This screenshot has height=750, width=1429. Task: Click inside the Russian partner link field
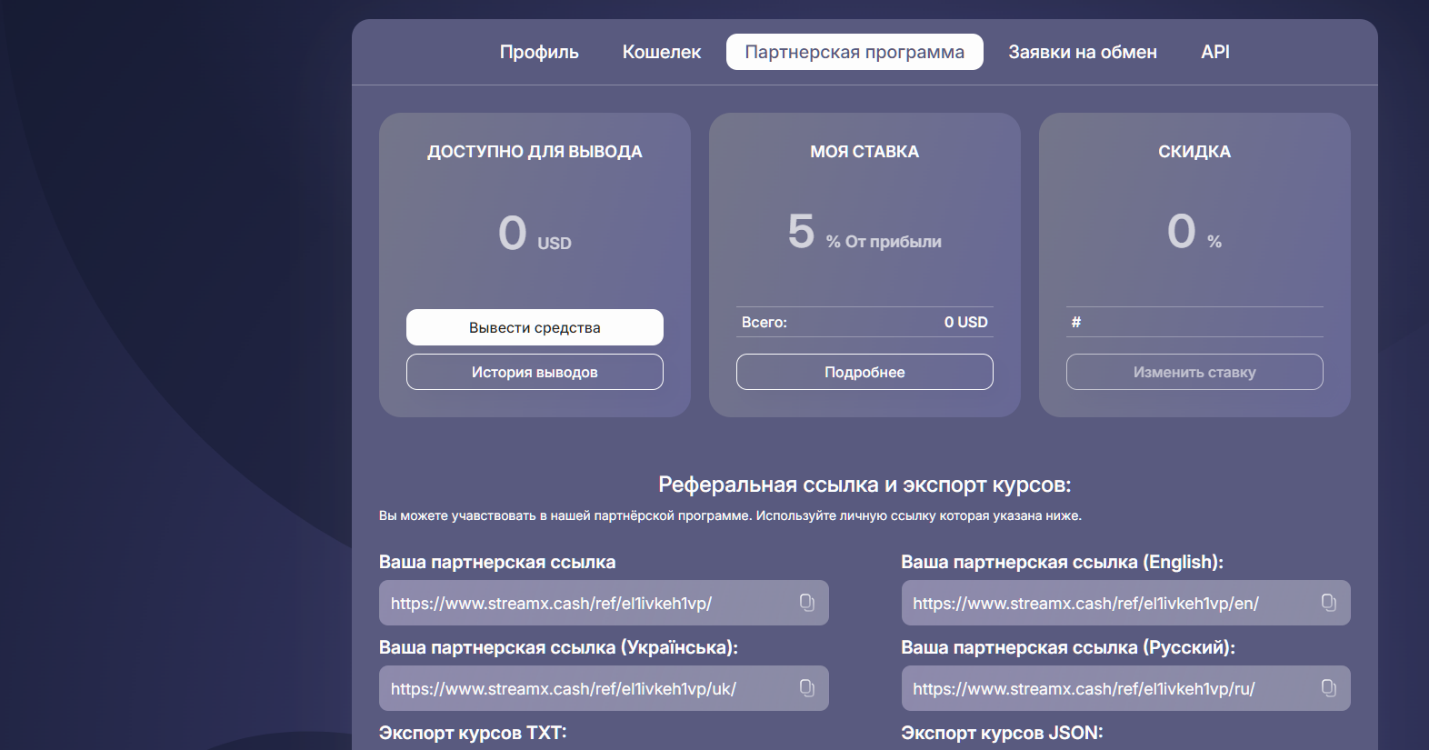pyautogui.click(x=1100, y=688)
